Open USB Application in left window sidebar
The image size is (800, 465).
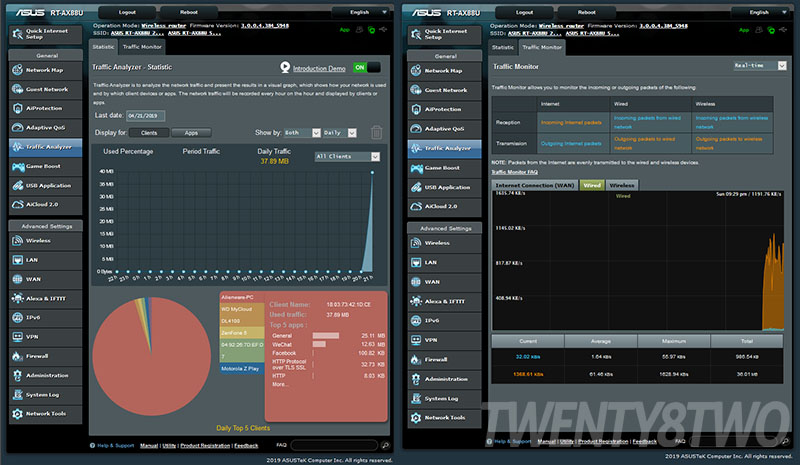[45, 185]
